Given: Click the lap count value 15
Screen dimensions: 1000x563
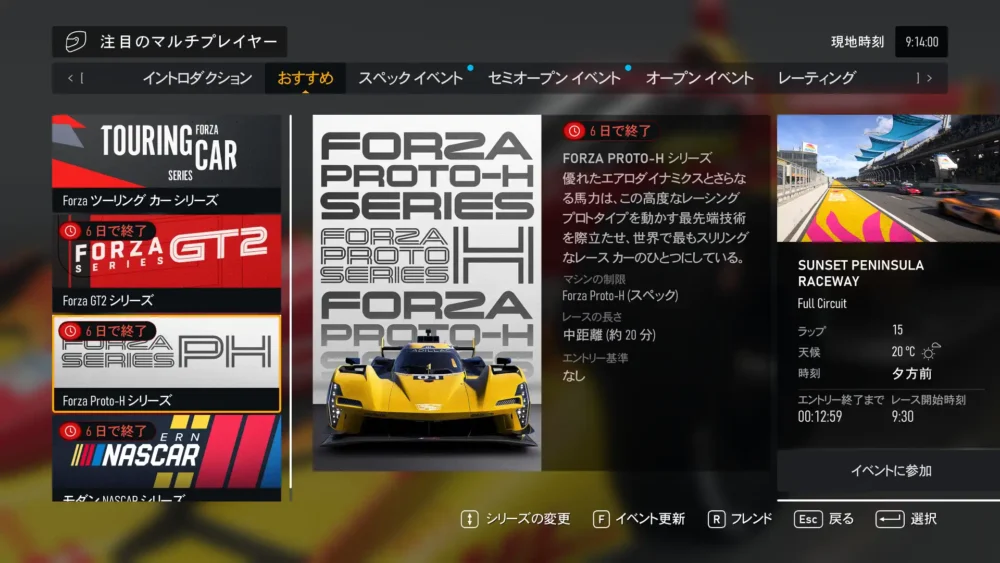Looking at the screenshot, I should [897, 330].
